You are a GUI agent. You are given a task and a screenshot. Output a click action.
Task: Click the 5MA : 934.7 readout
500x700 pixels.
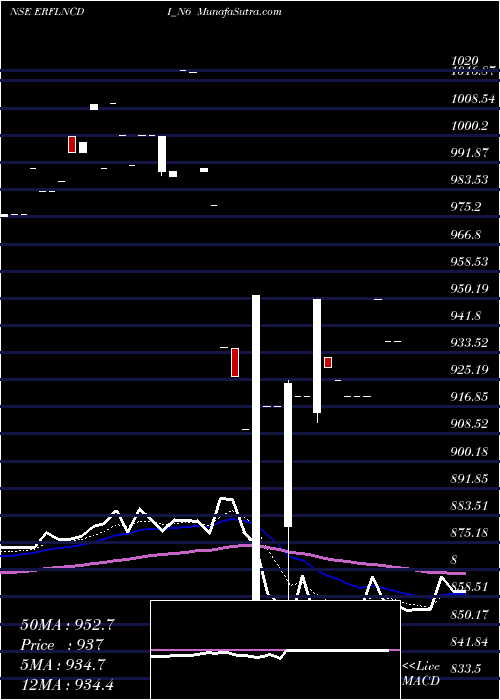pyautogui.click(x=63, y=664)
